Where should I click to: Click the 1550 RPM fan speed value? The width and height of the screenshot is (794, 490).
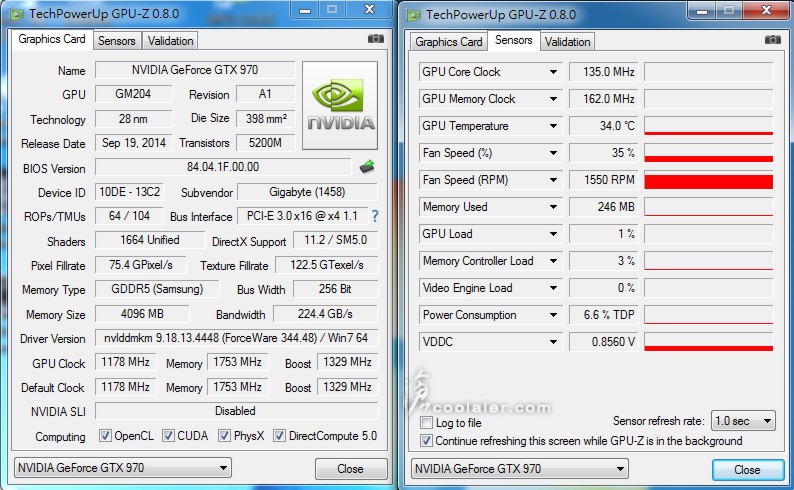point(604,180)
